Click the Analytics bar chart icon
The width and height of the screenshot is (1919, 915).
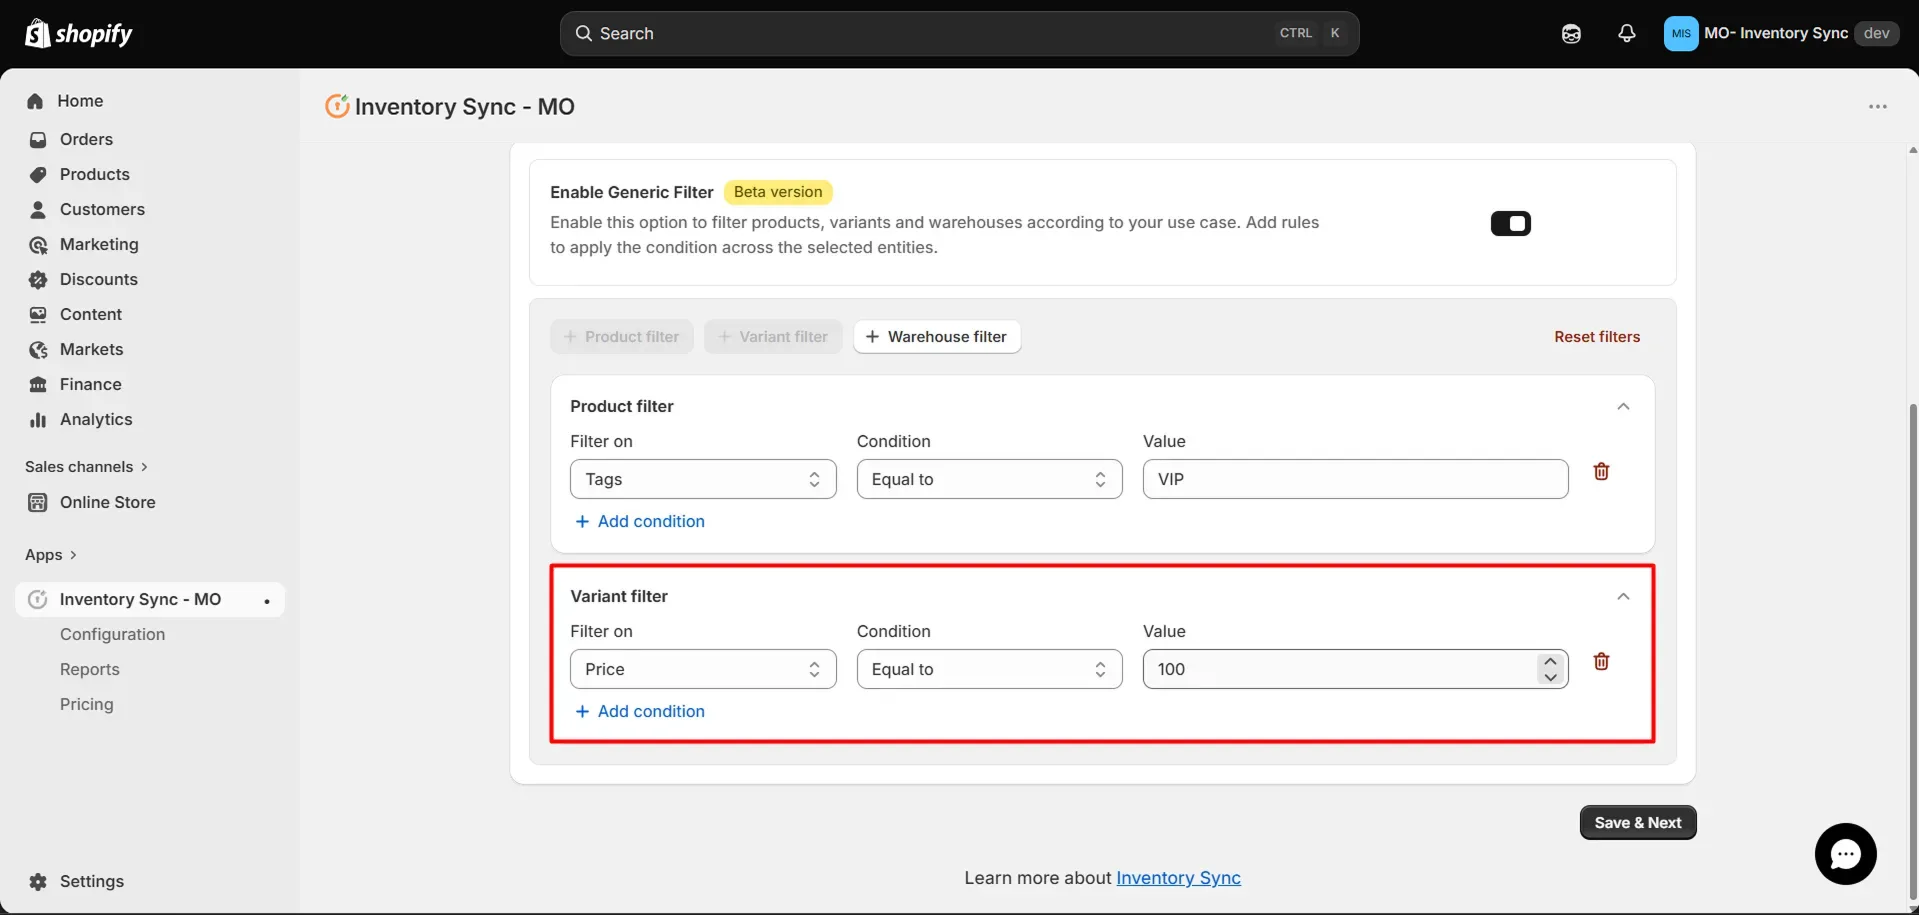click(38, 420)
